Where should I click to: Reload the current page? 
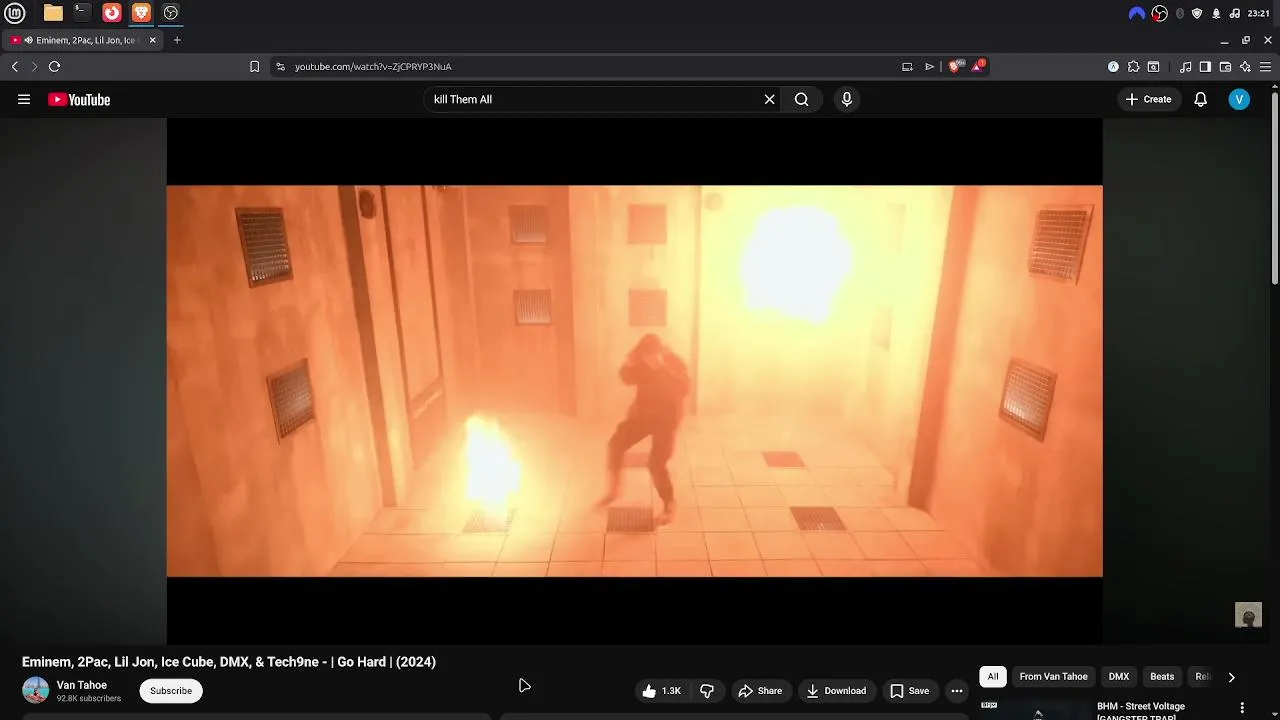click(54, 66)
